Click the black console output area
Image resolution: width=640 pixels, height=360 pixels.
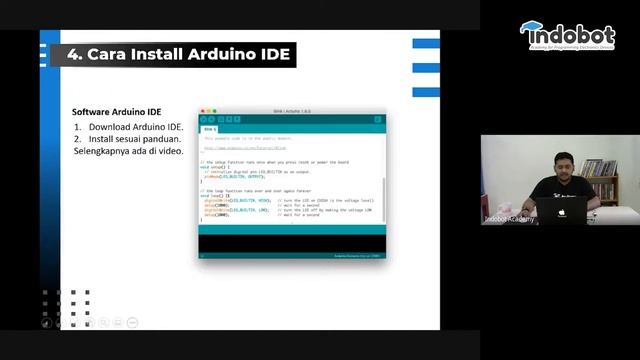[292, 244]
